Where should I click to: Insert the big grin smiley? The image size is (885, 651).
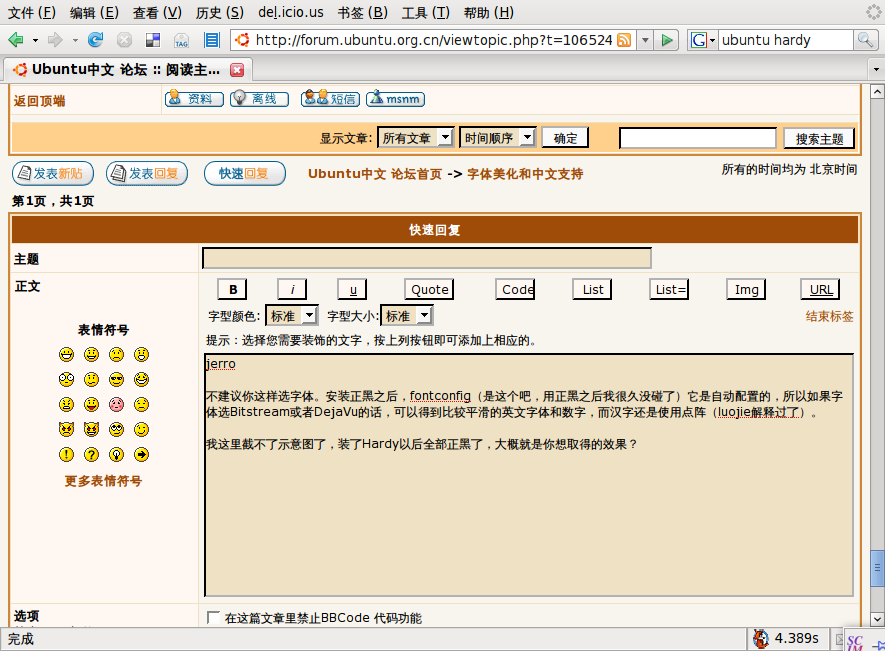click(67, 355)
